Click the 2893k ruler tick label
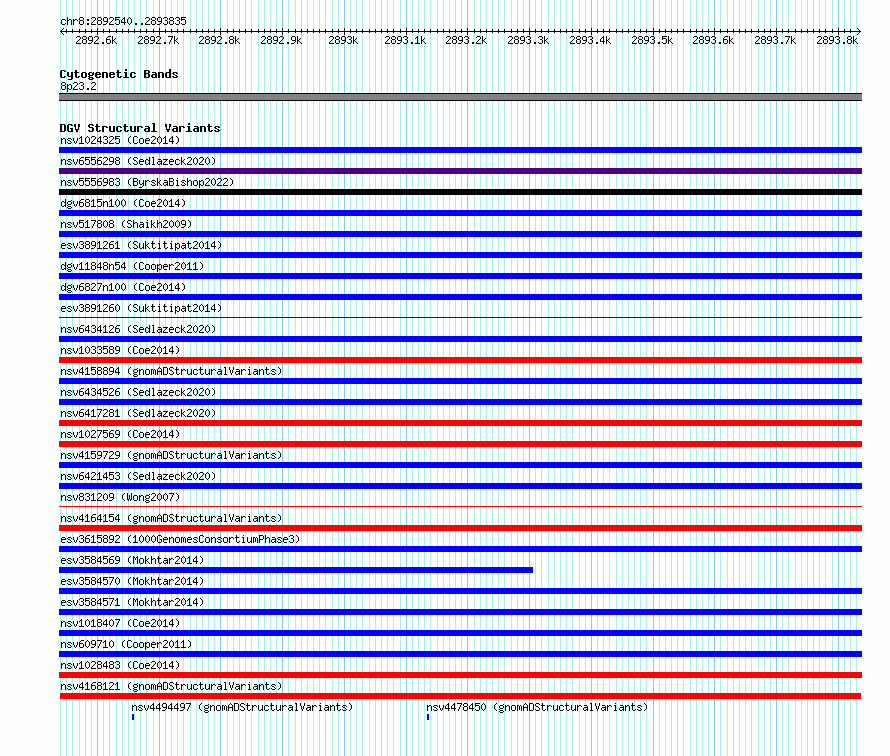 click(x=343, y=40)
